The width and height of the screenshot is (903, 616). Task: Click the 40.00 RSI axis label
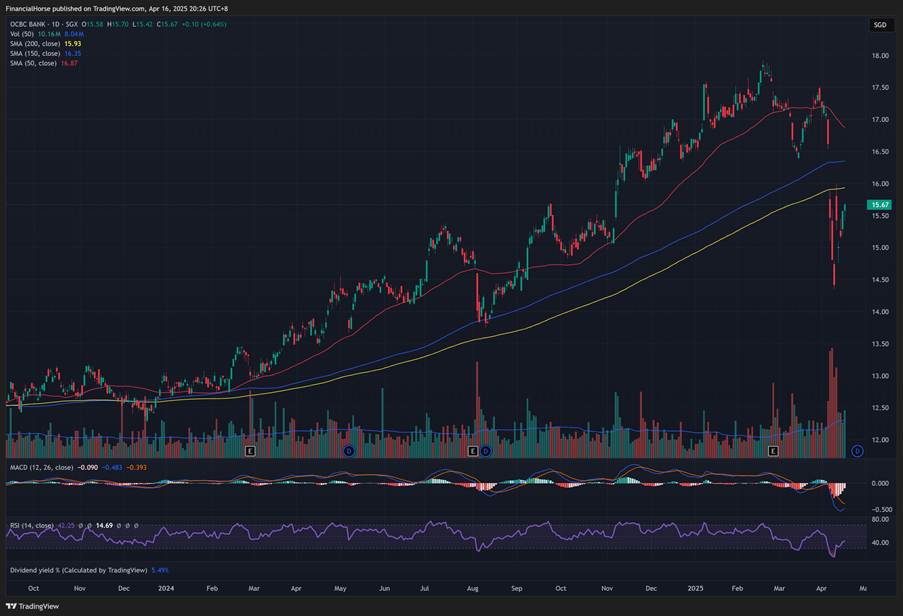tap(879, 542)
